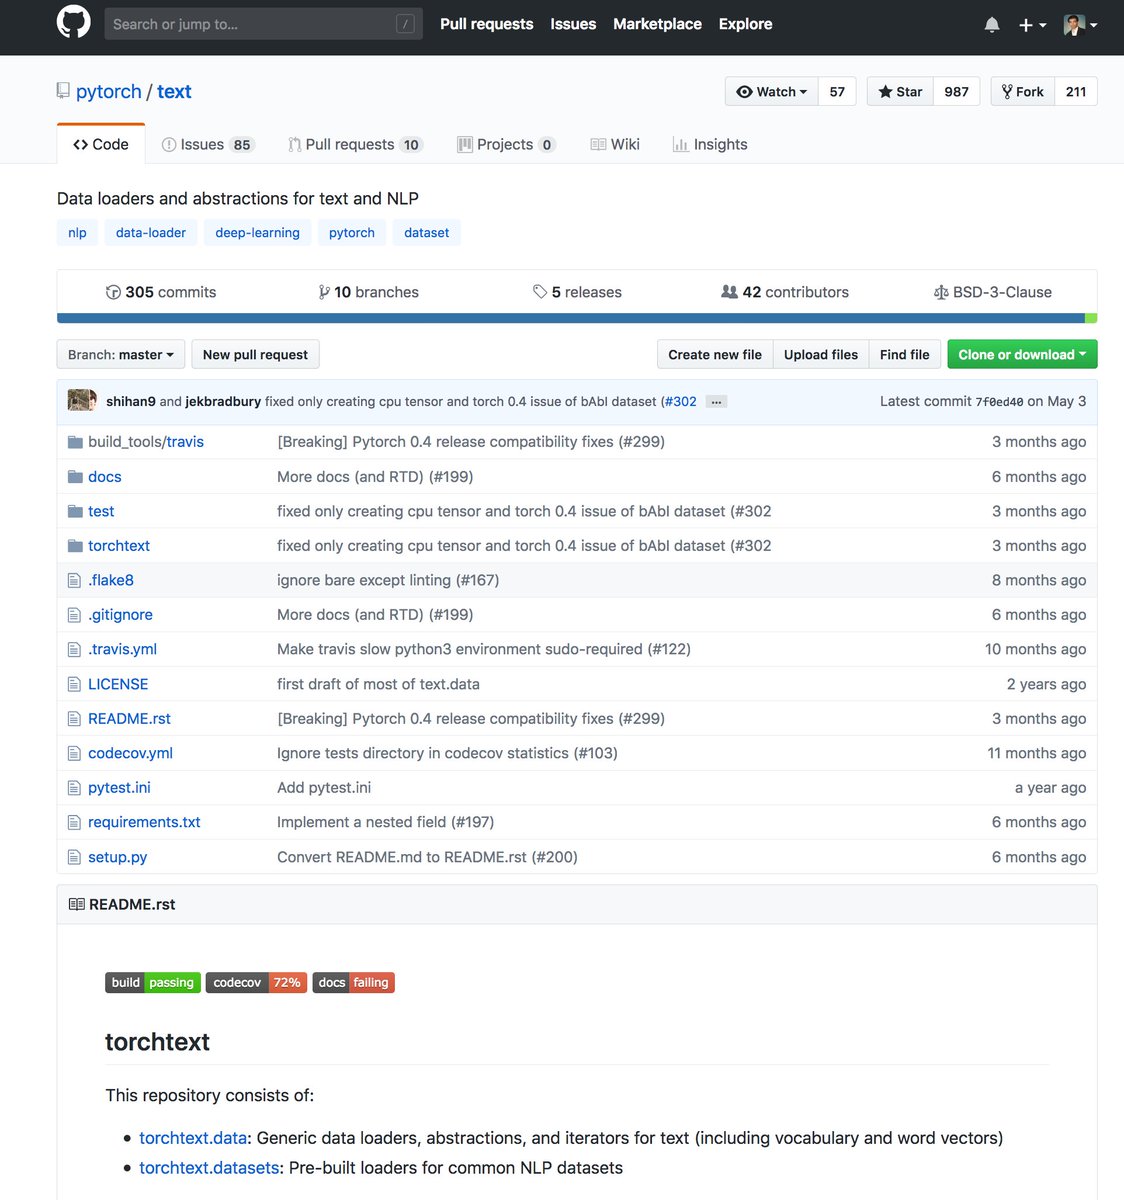Open notifications bell icon
This screenshot has height=1200, width=1124.
(992, 24)
